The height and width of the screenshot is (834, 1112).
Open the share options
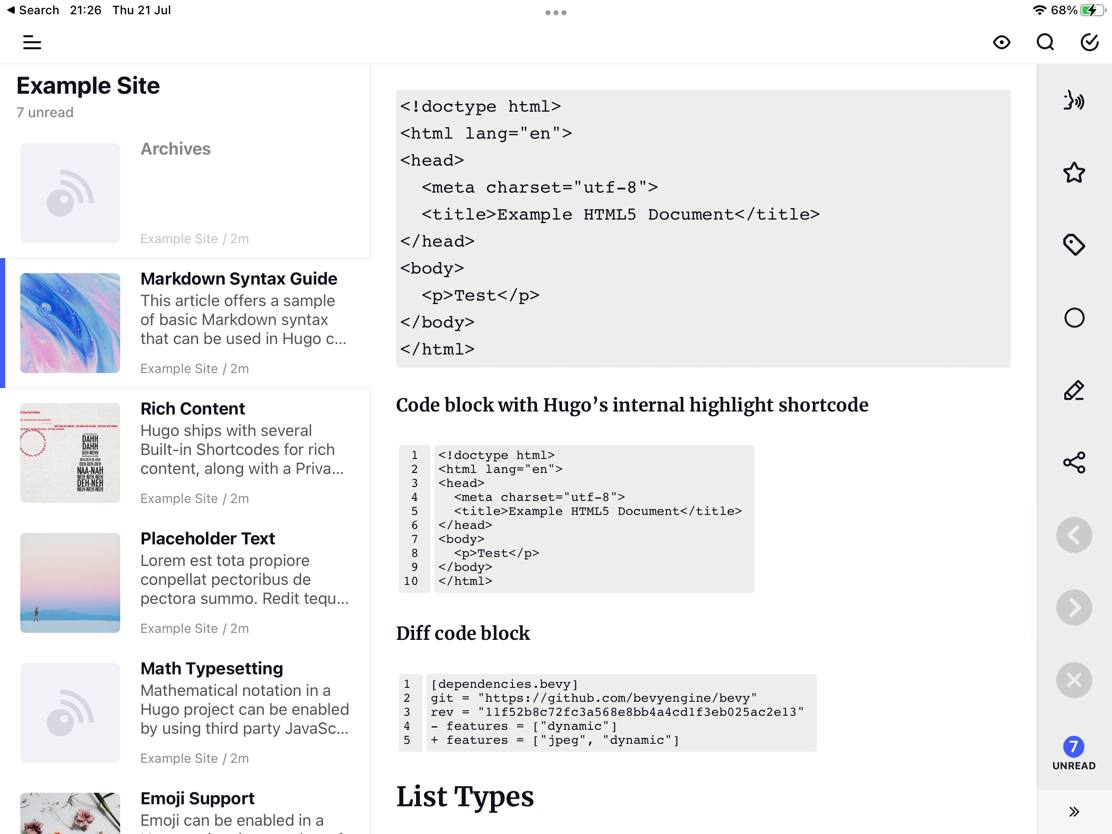[x=1074, y=462]
